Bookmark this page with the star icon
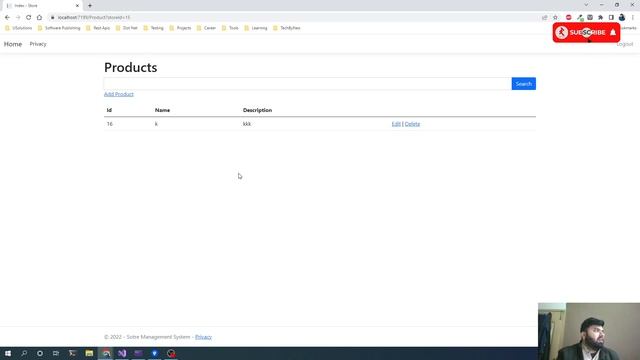Viewport: 640px width, 360px height. [555, 18]
